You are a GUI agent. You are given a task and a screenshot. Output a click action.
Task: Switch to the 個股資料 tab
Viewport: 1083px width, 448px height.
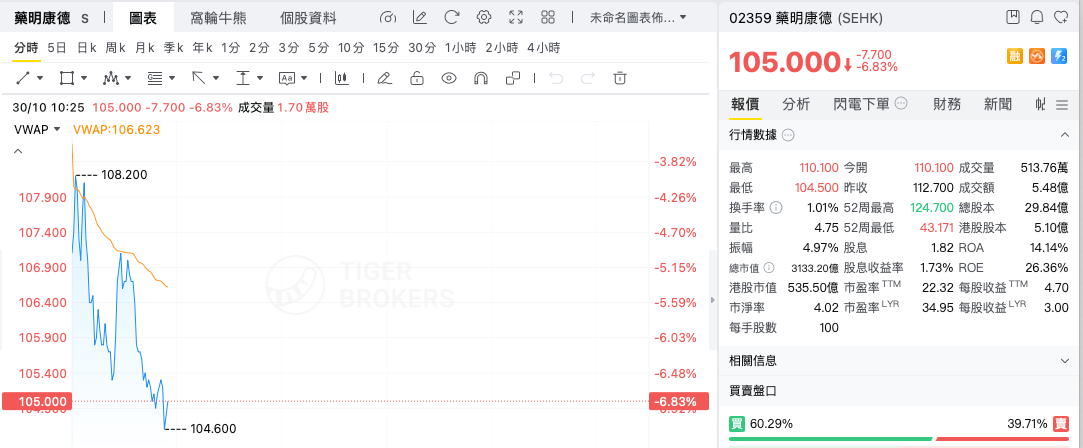(309, 18)
